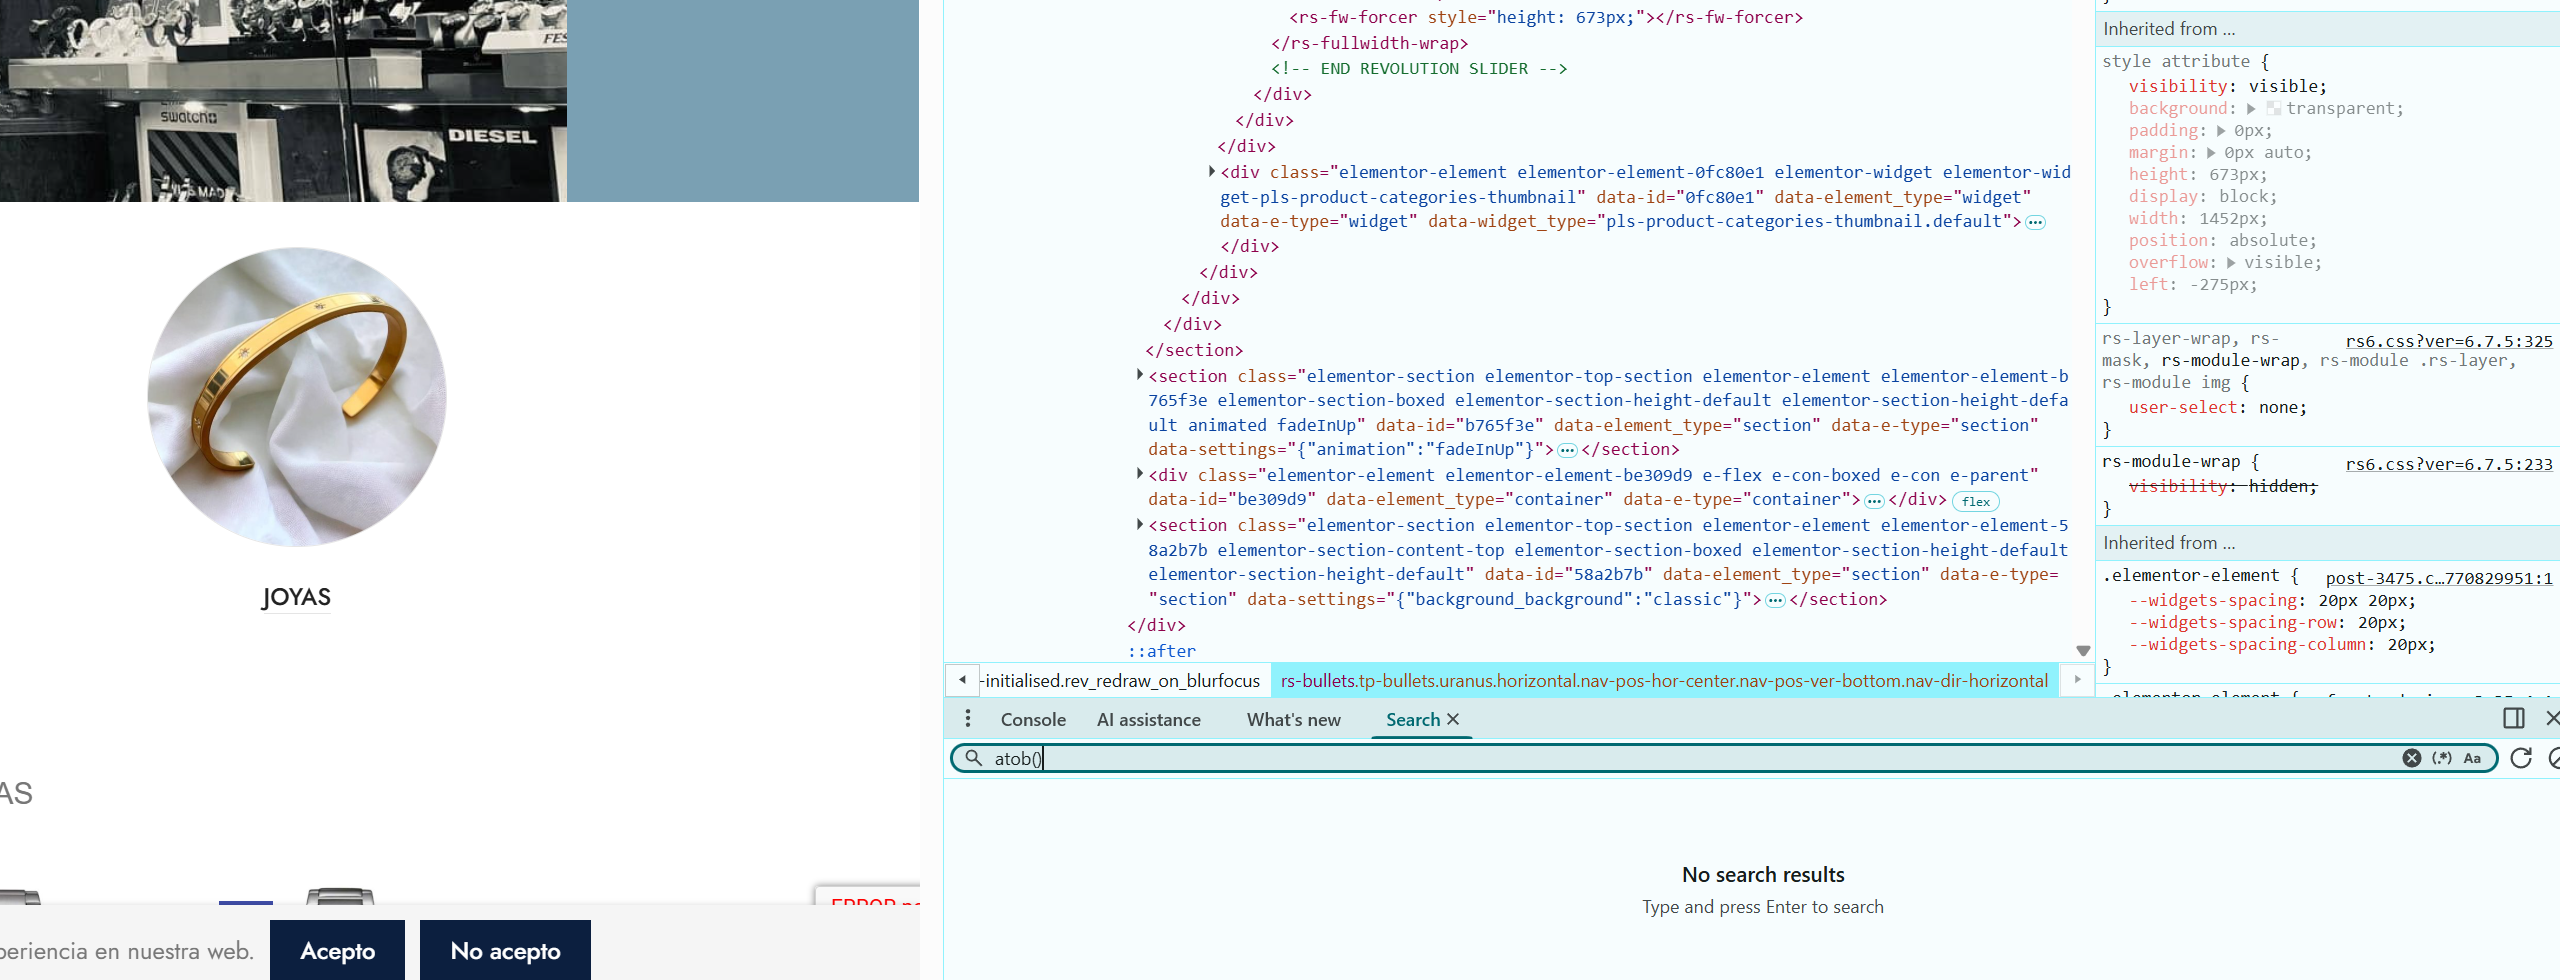Screen dimensions: 2560x980
Task: Toggle drawer side-by-side dock layout icon
Action: point(2513,718)
